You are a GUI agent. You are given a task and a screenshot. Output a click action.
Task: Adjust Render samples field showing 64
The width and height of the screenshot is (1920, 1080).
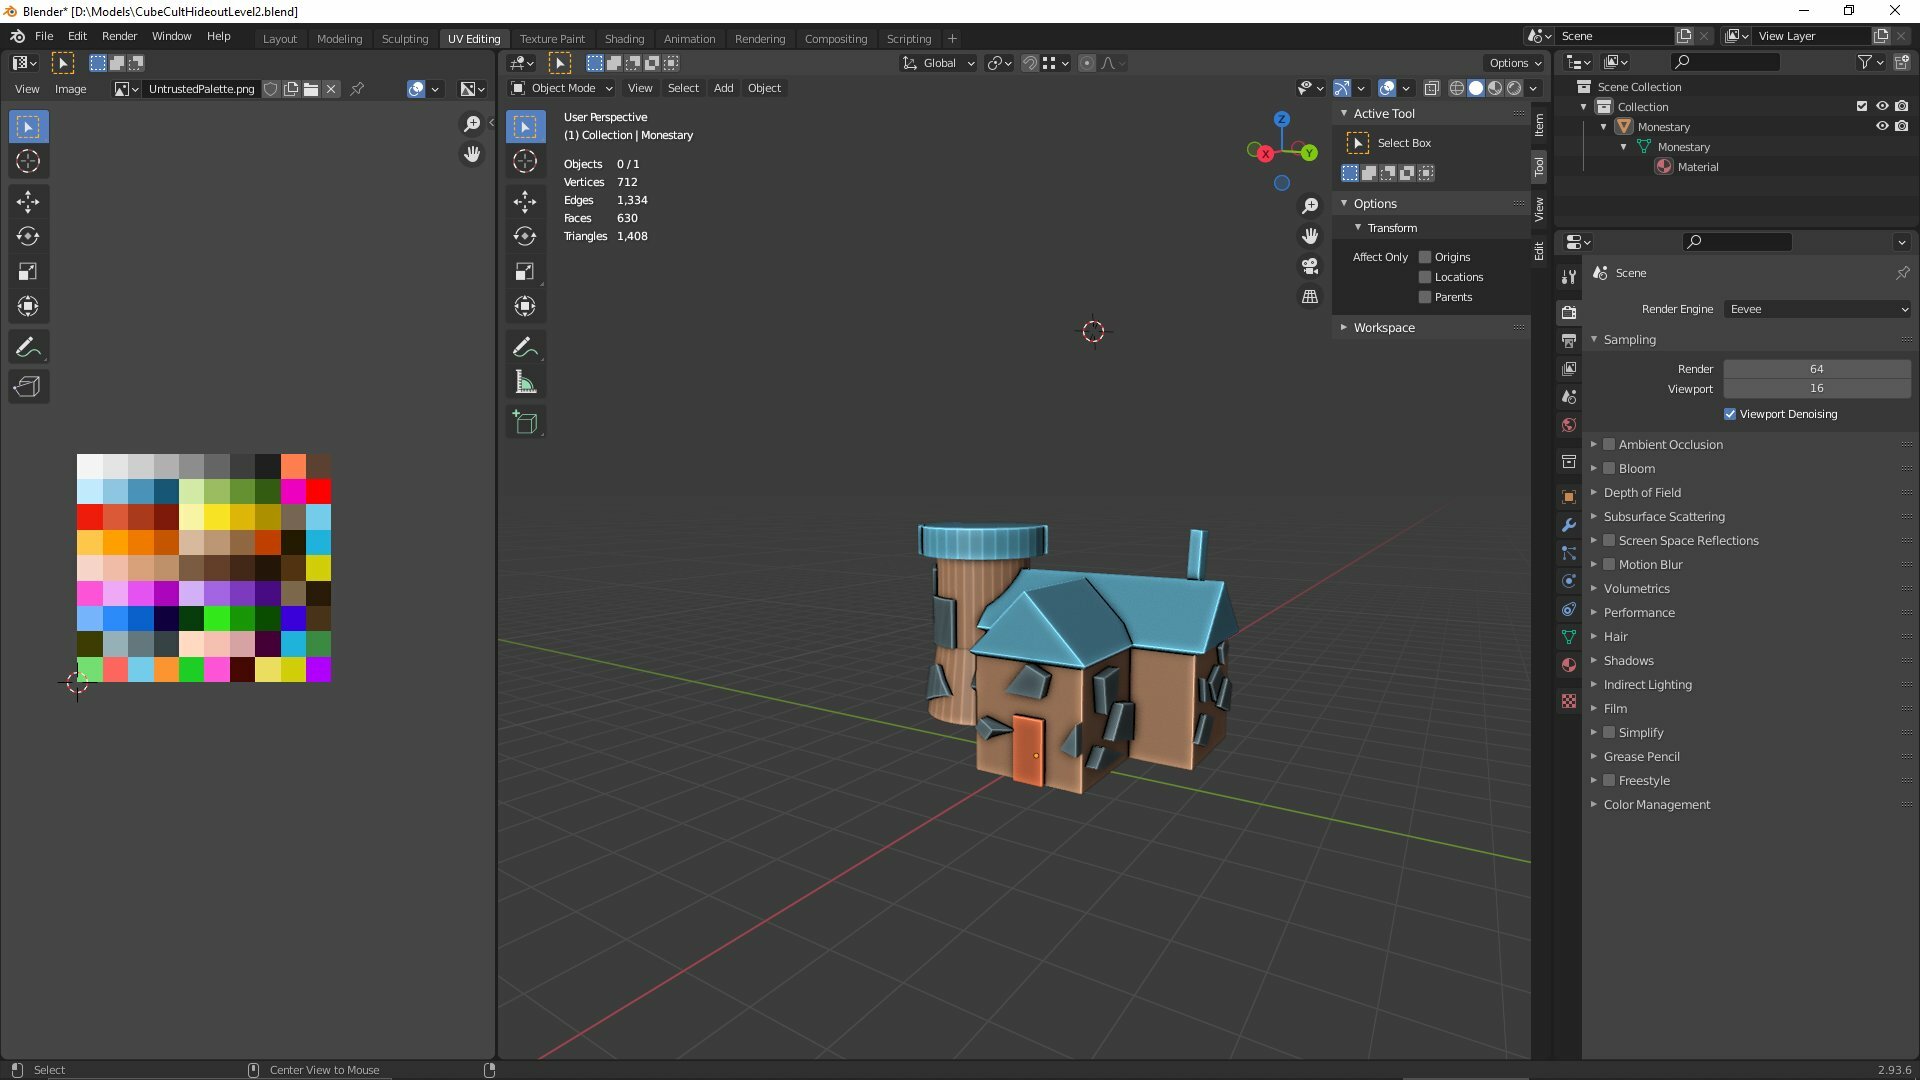point(1817,369)
